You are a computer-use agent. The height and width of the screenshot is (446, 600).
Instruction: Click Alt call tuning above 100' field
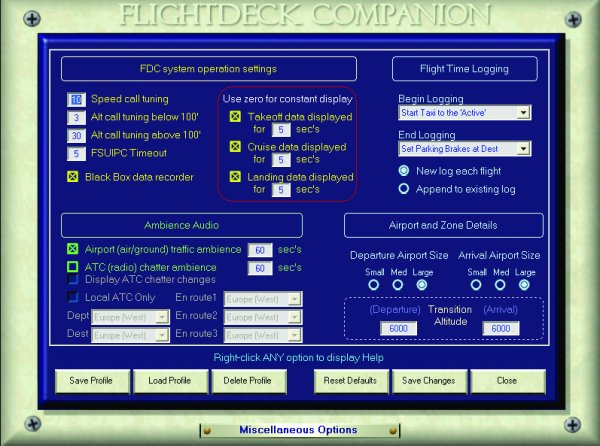(x=77, y=135)
